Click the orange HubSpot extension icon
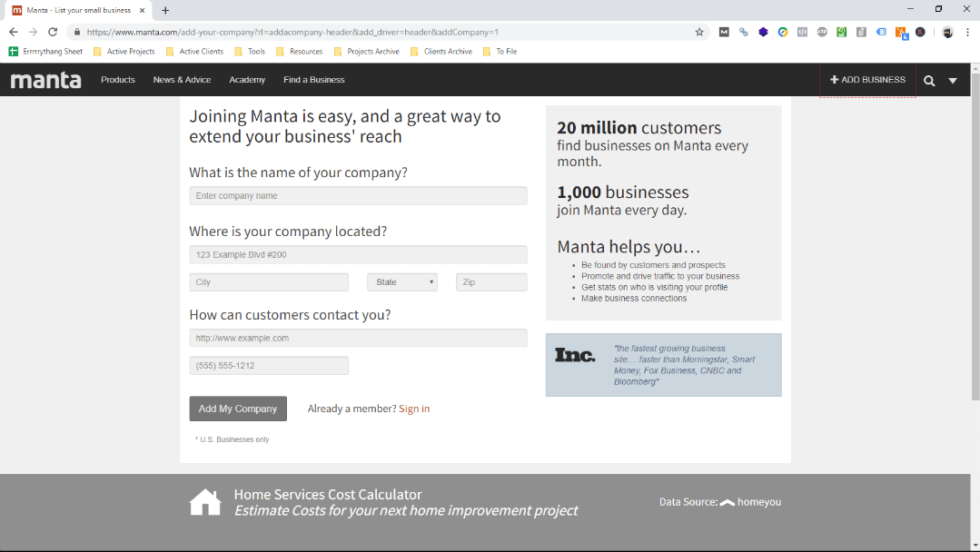 [901, 33]
